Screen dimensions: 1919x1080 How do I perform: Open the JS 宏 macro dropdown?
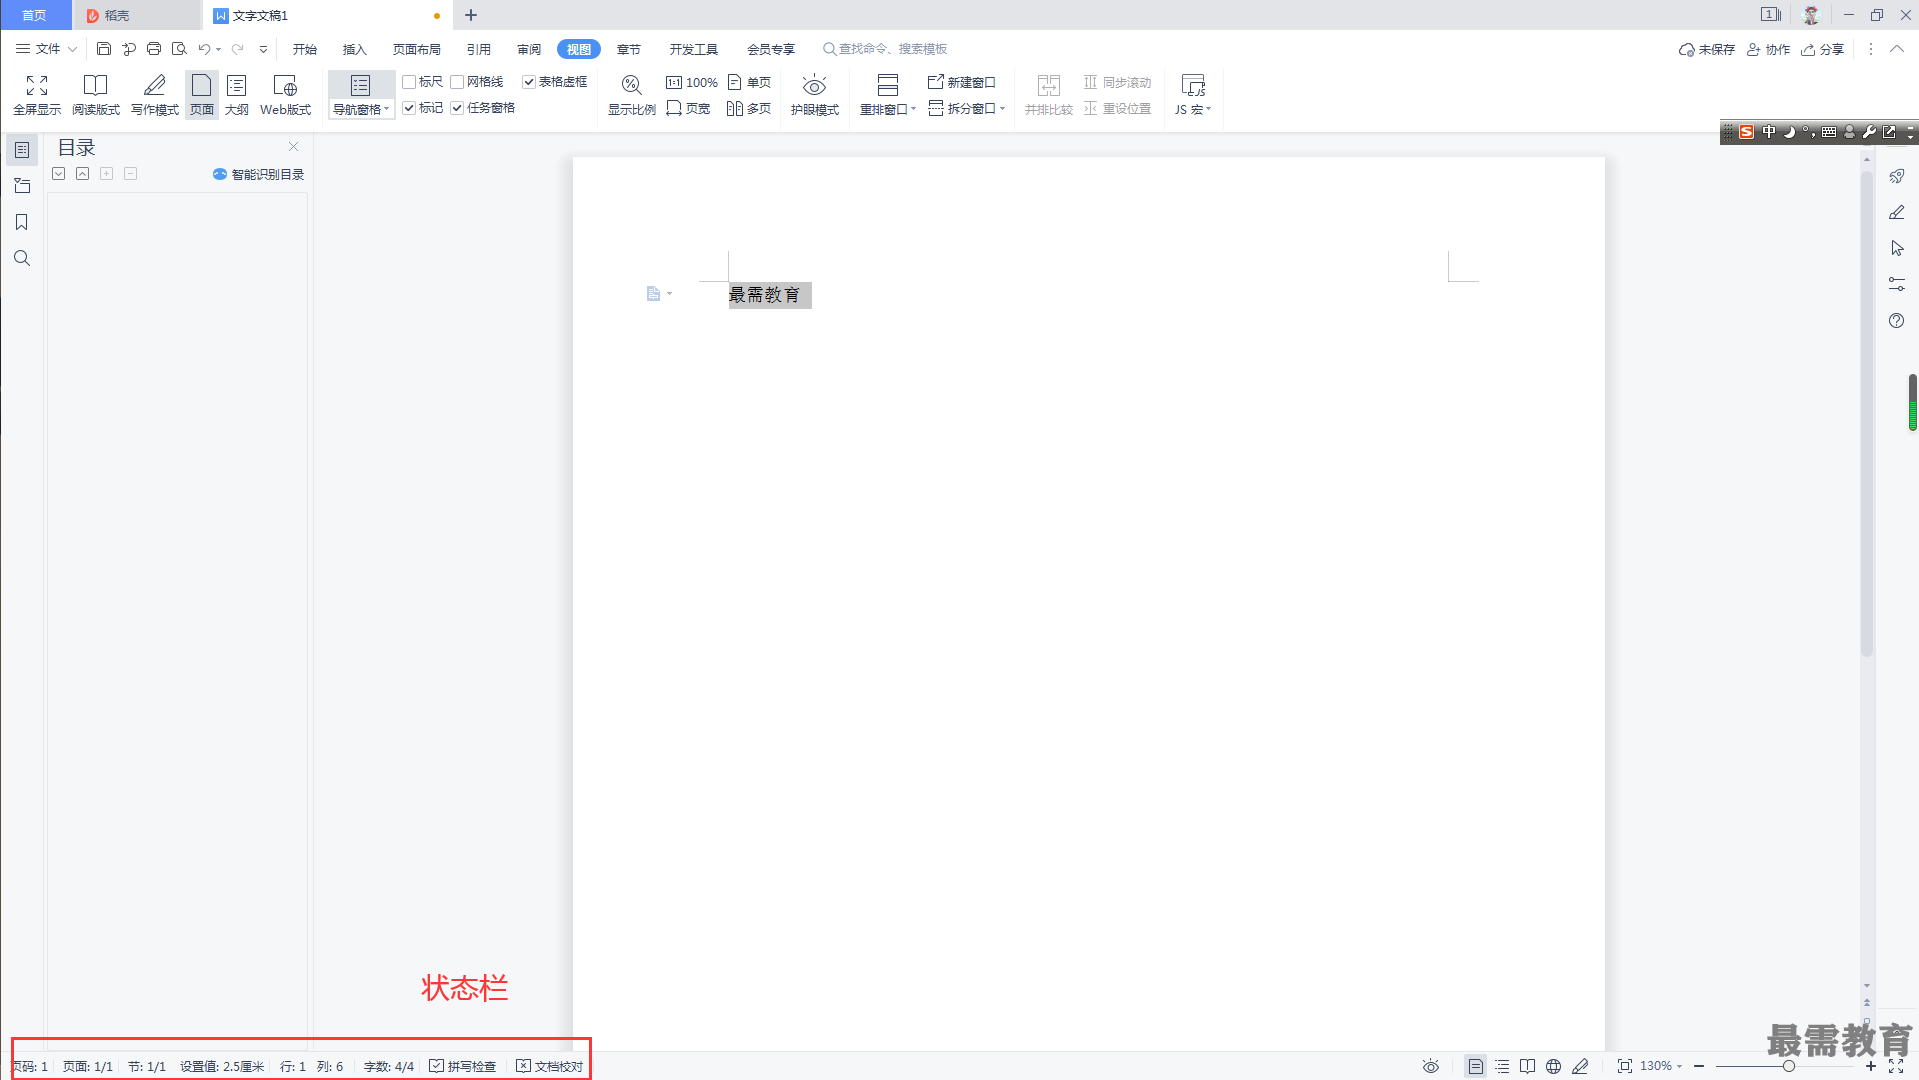tap(1193, 110)
